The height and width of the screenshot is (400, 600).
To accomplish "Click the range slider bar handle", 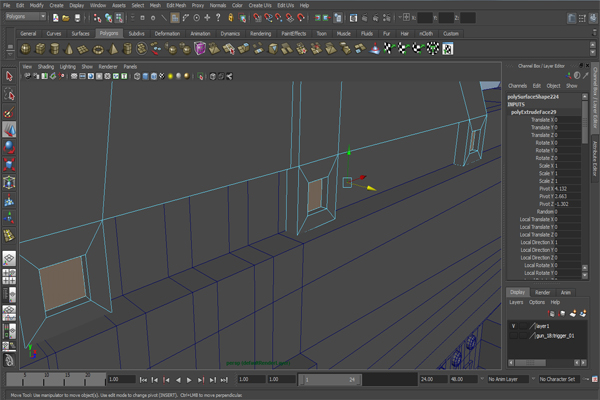I will pyautogui.click(x=330, y=380).
